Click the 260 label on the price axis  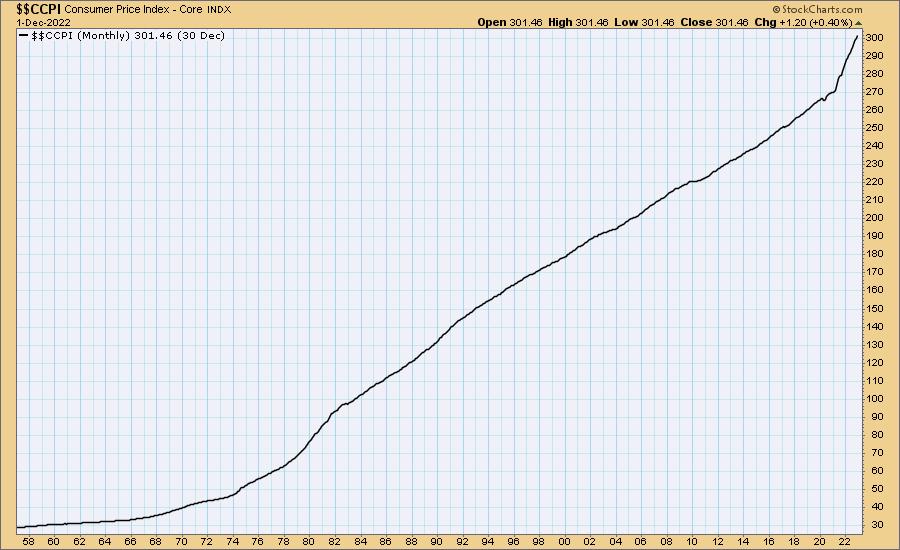(875, 110)
